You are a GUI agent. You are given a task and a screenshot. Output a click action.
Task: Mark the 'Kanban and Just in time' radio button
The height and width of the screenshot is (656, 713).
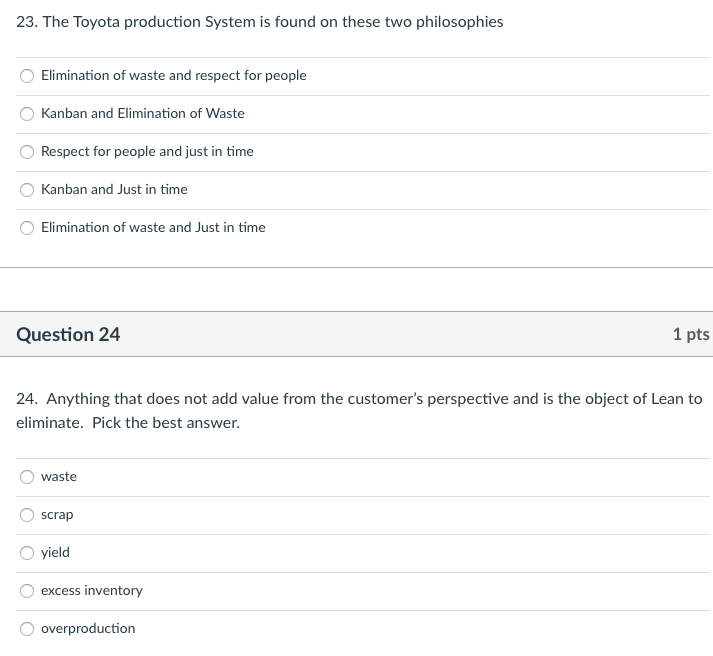pos(27,190)
